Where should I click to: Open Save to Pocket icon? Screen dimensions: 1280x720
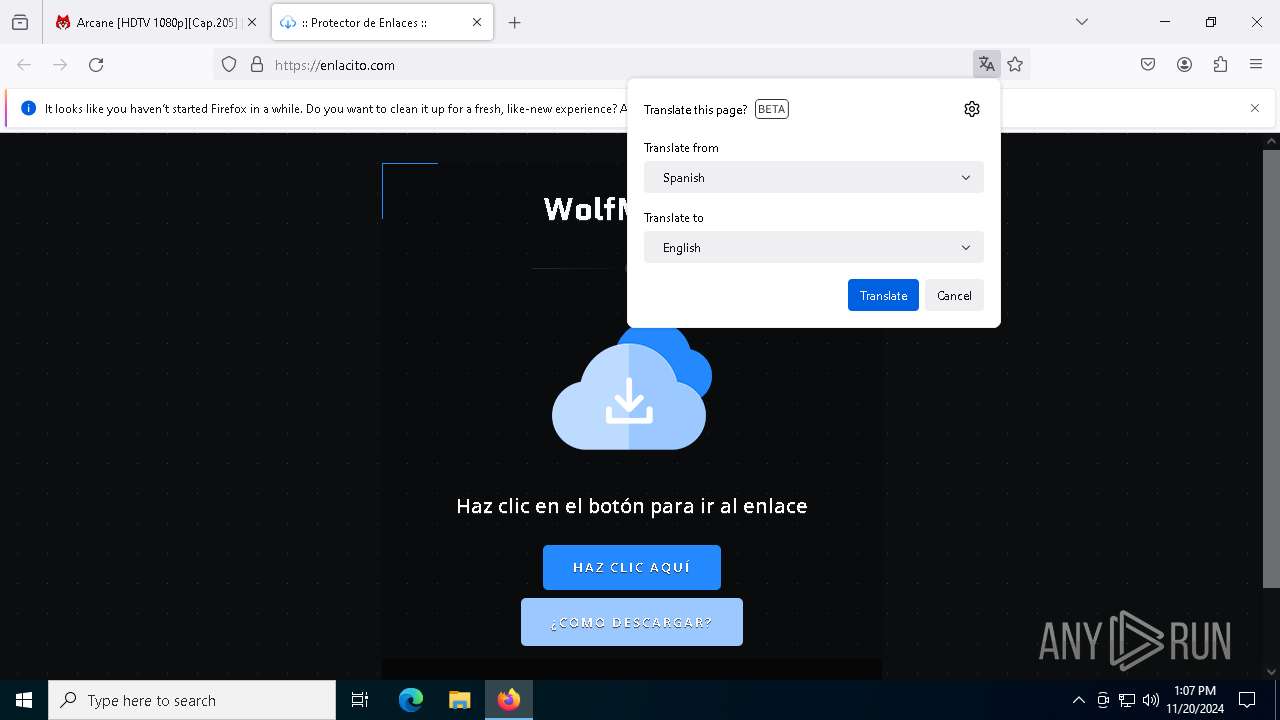1148,65
